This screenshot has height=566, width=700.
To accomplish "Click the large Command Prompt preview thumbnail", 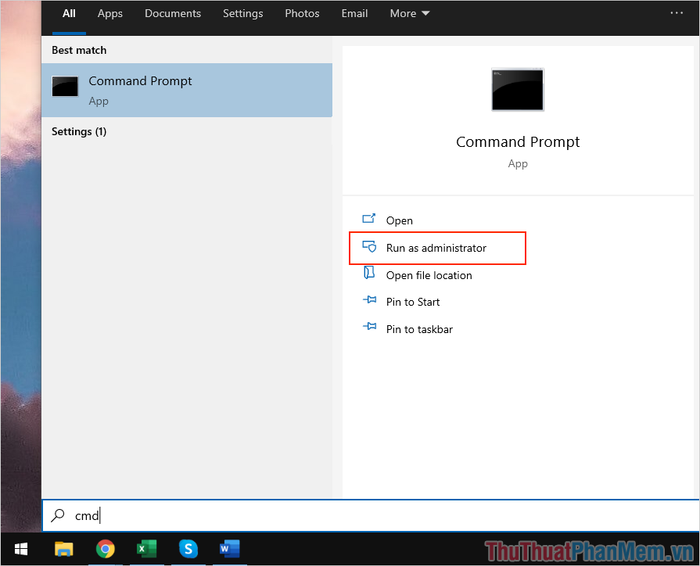I will 517,89.
